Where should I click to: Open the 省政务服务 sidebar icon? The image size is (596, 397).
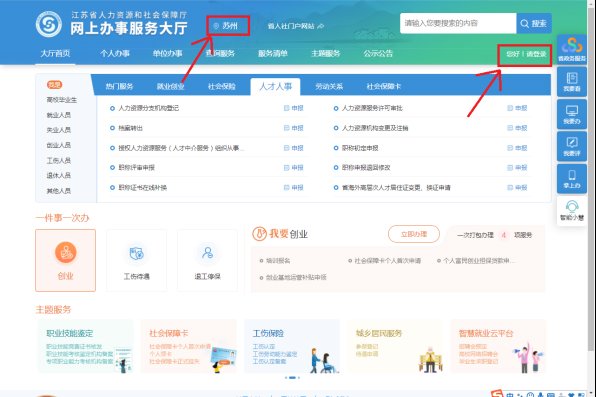coord(572,49)
